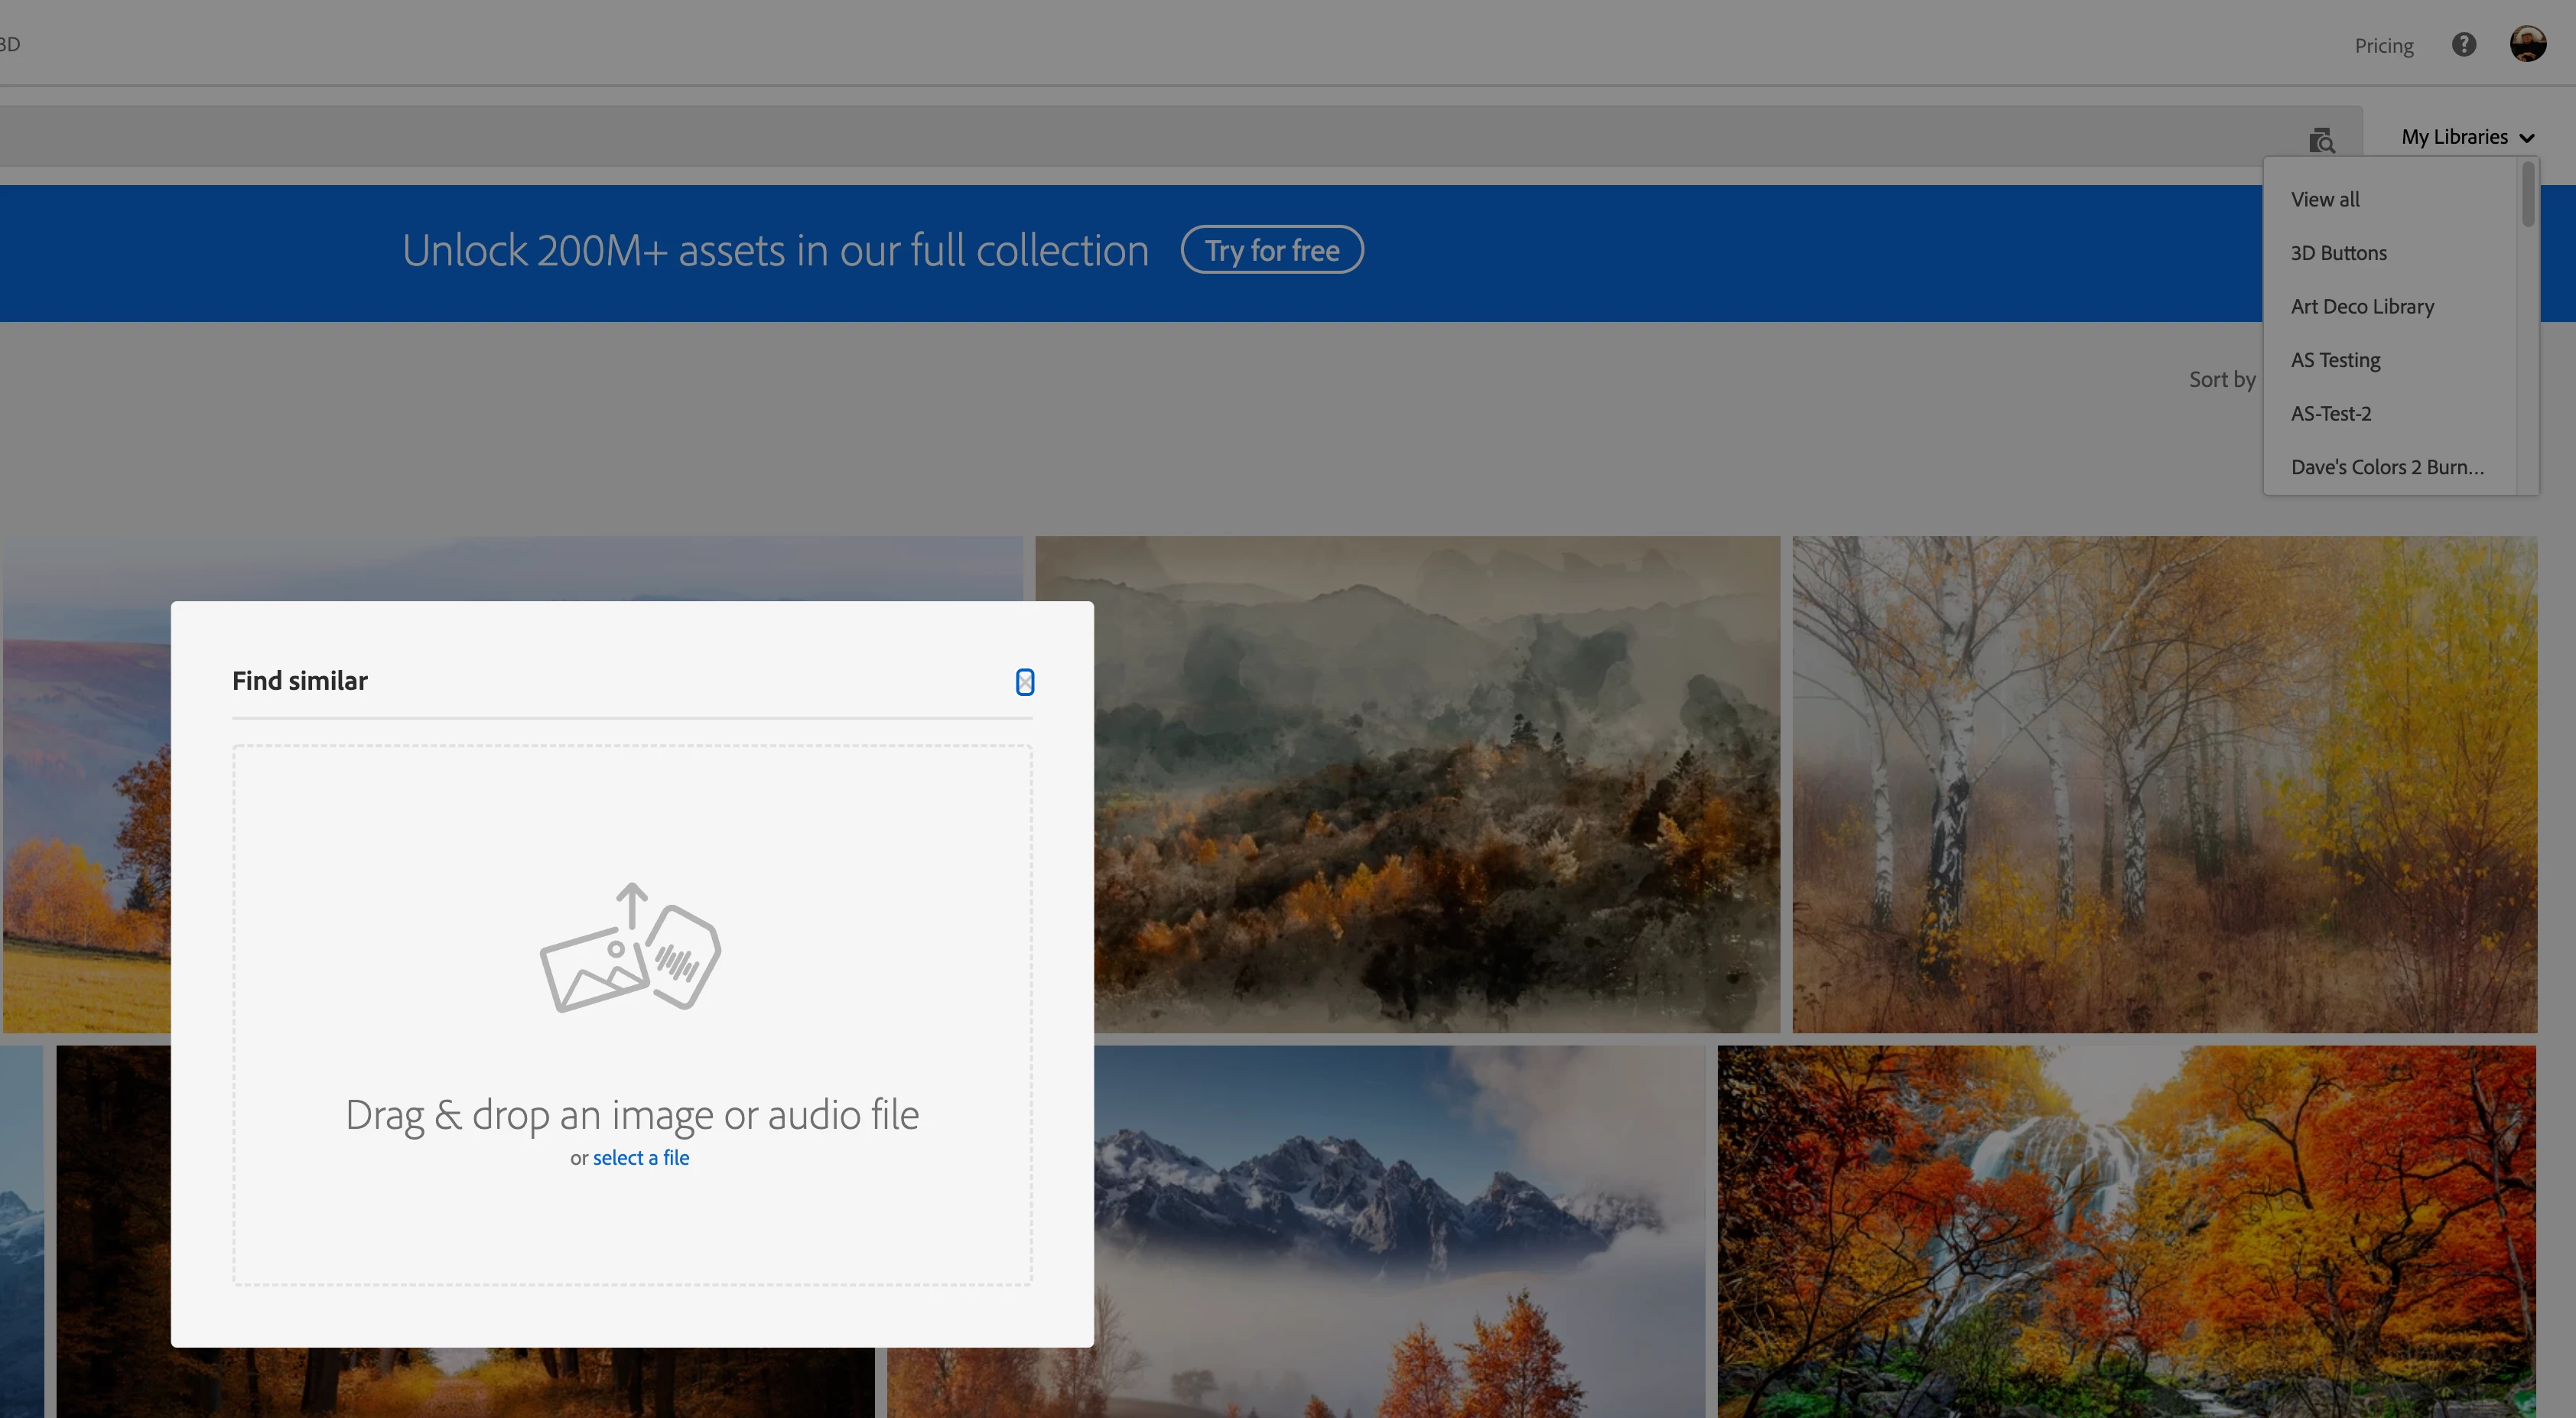Open the Pricing link
The height and width of the screenshot is (1418, 2576).
pos(2383,46)
